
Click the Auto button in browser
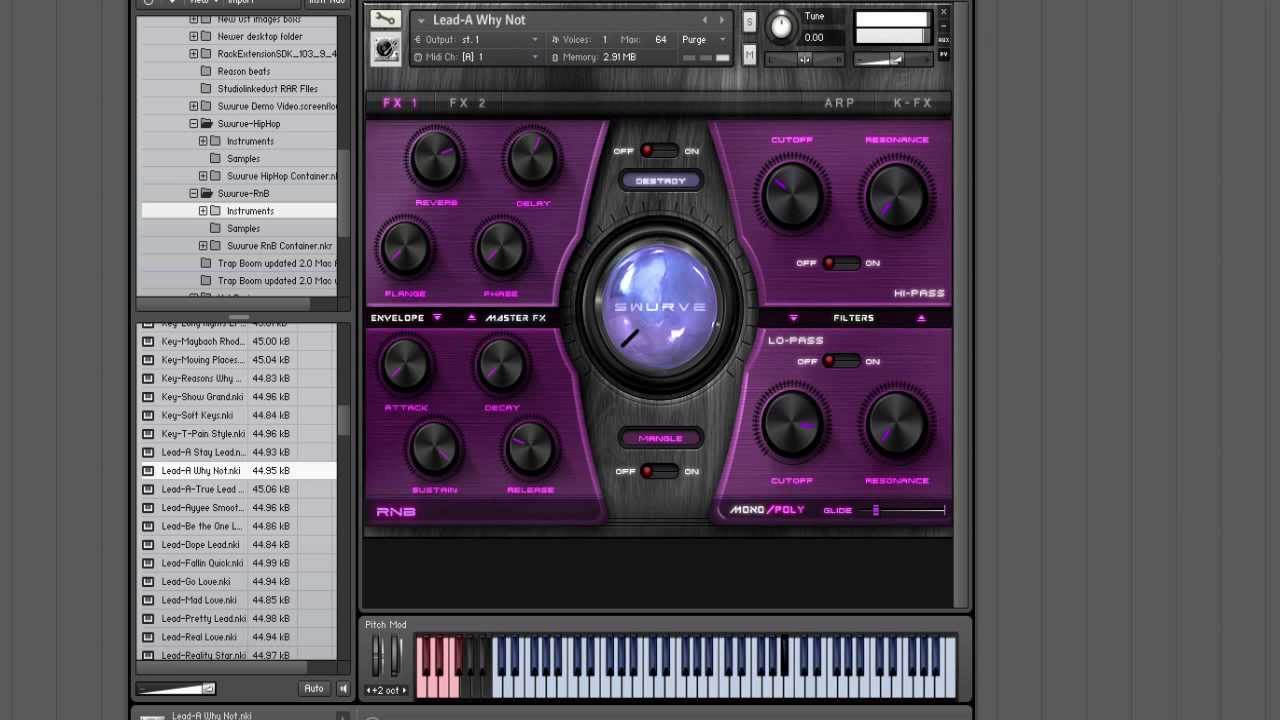(314, 688)
